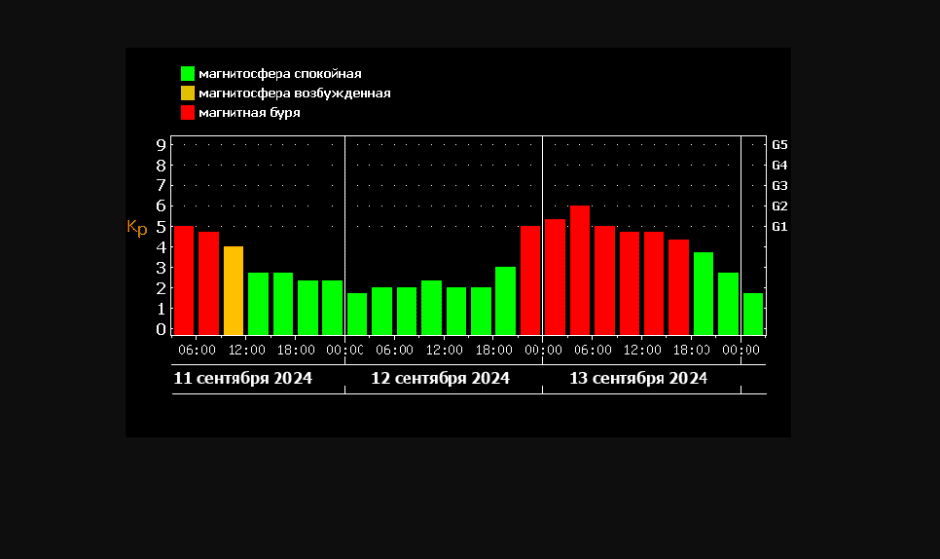The width and height of the screenshot is (940, 559).
Task: Click the G1 storm level label
Action: pyautogui.click(x=780, y=227)
